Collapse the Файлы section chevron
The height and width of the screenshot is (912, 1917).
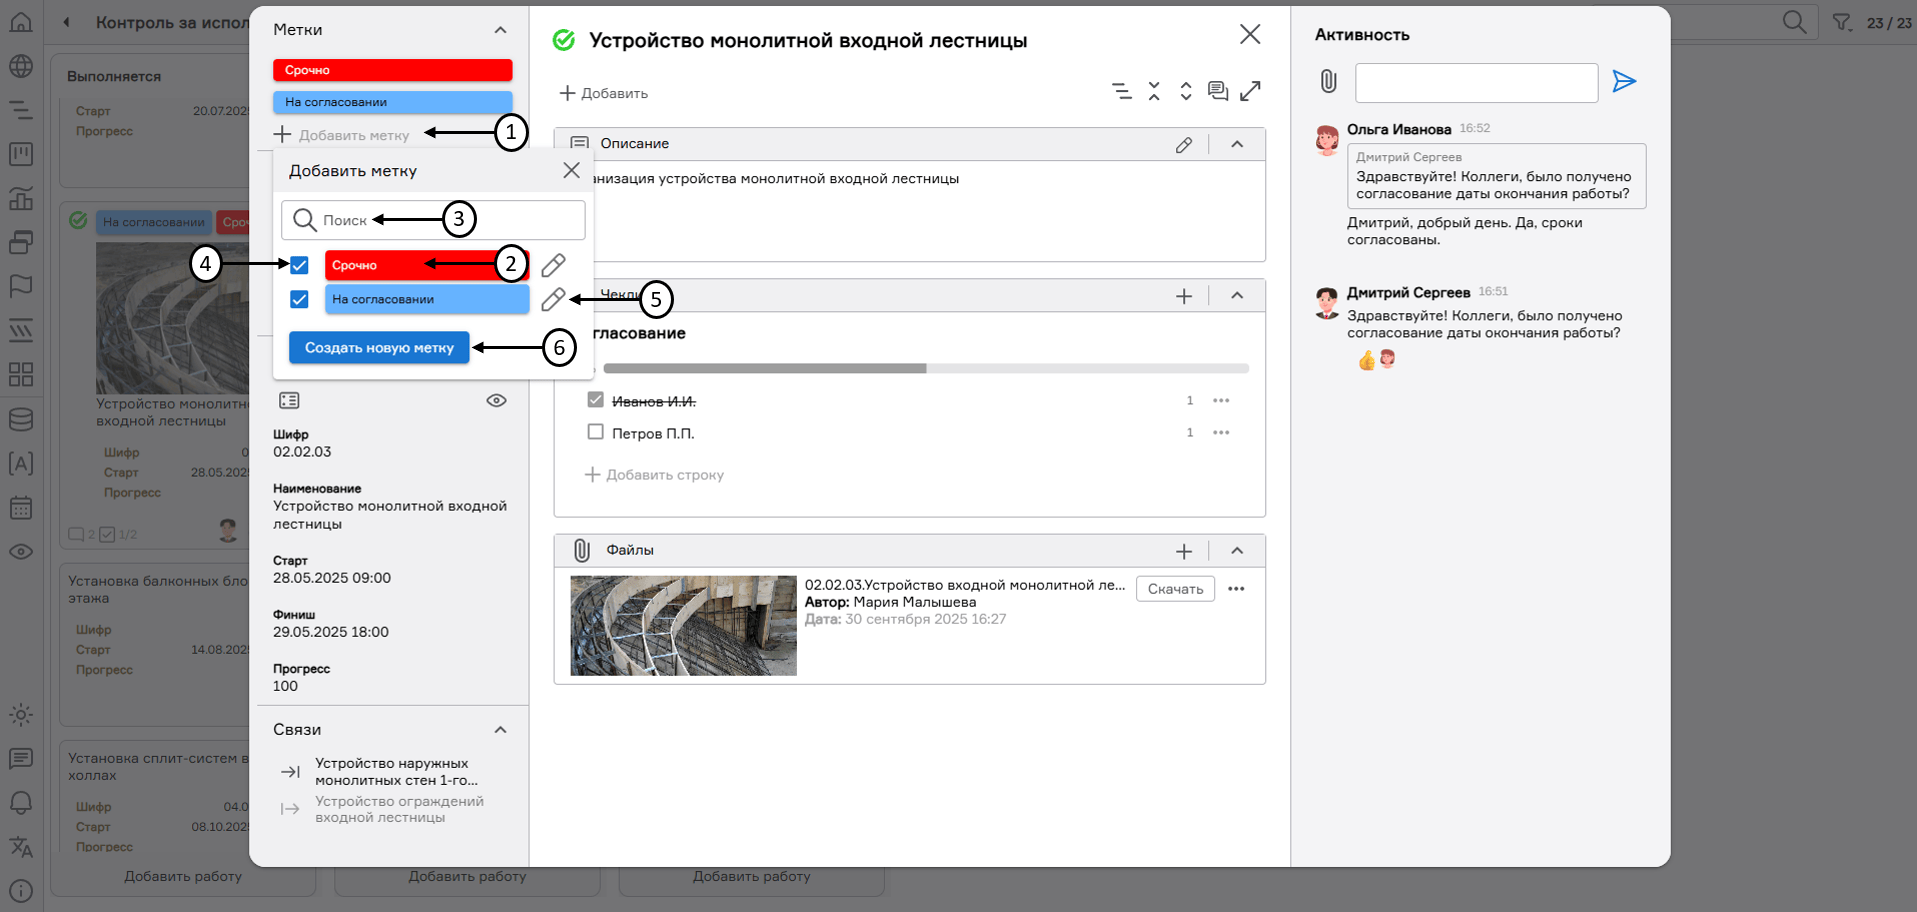coord(1237,551)
